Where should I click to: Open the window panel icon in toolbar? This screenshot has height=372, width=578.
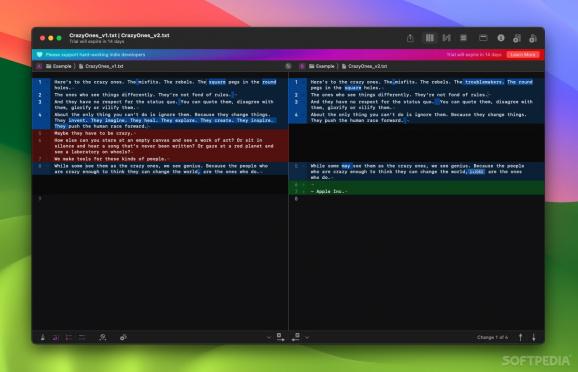pos(483,38)
